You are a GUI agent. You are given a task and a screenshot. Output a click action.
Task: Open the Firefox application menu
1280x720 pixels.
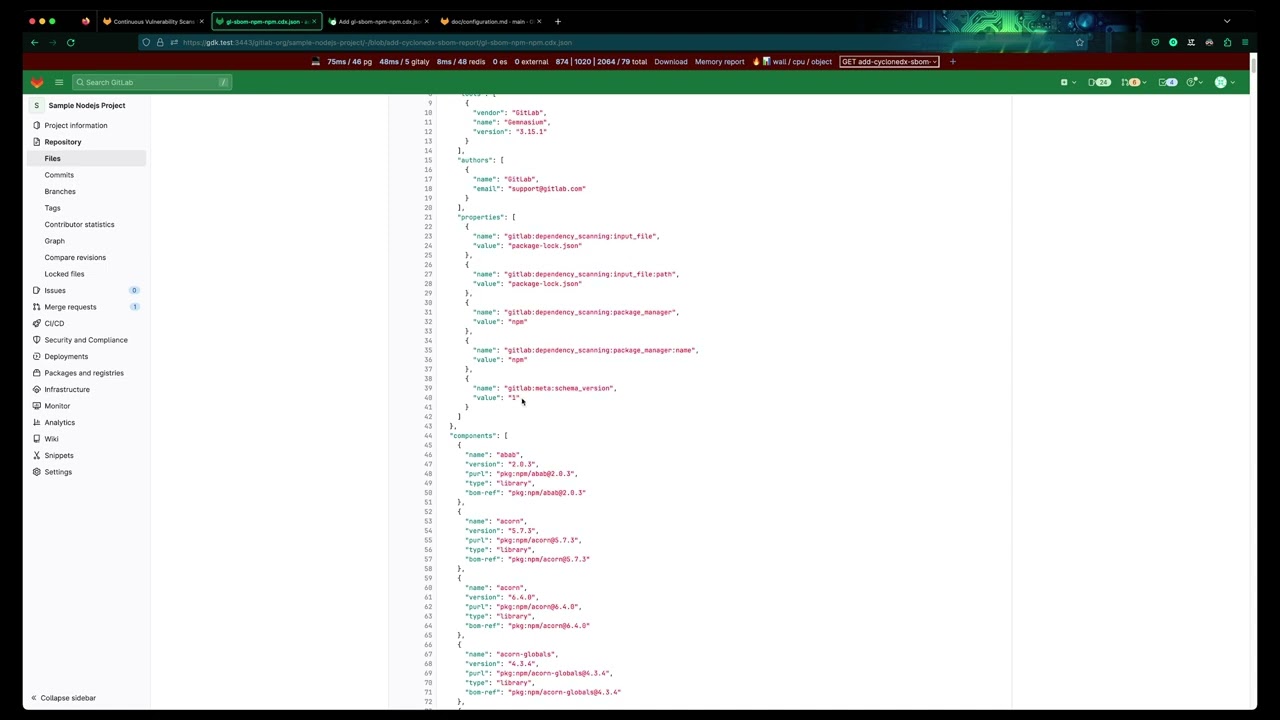click(x=1245, y=42)
